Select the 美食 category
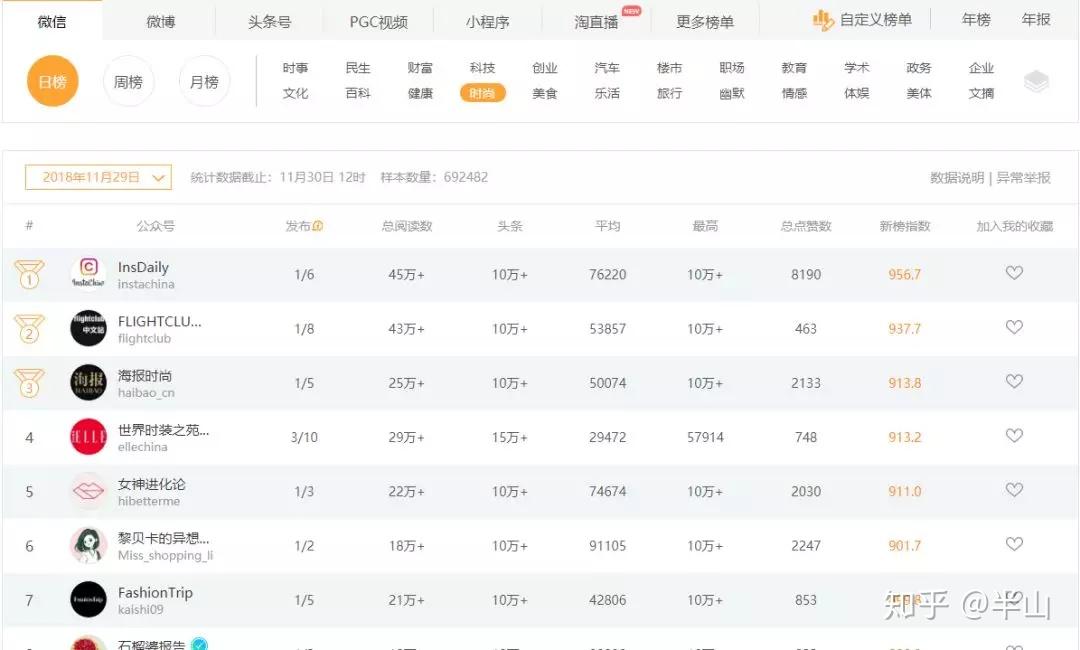The image size is (1080, 650). coord(545,93)
